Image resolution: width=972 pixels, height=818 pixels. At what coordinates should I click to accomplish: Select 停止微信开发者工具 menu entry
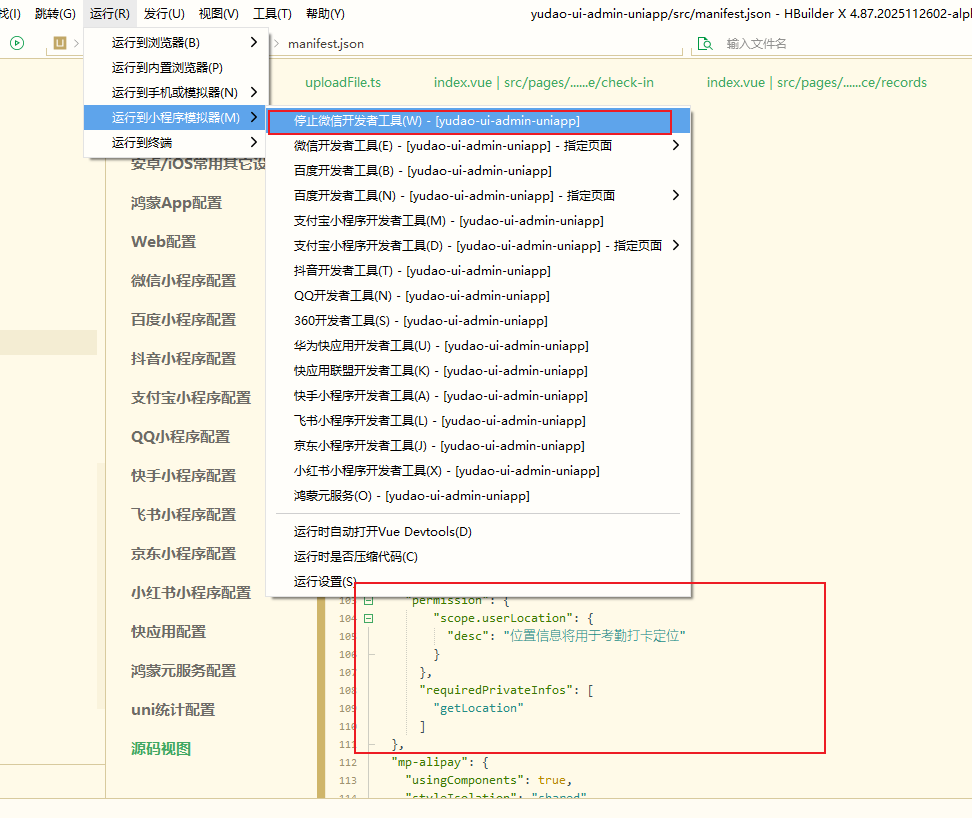436,121
